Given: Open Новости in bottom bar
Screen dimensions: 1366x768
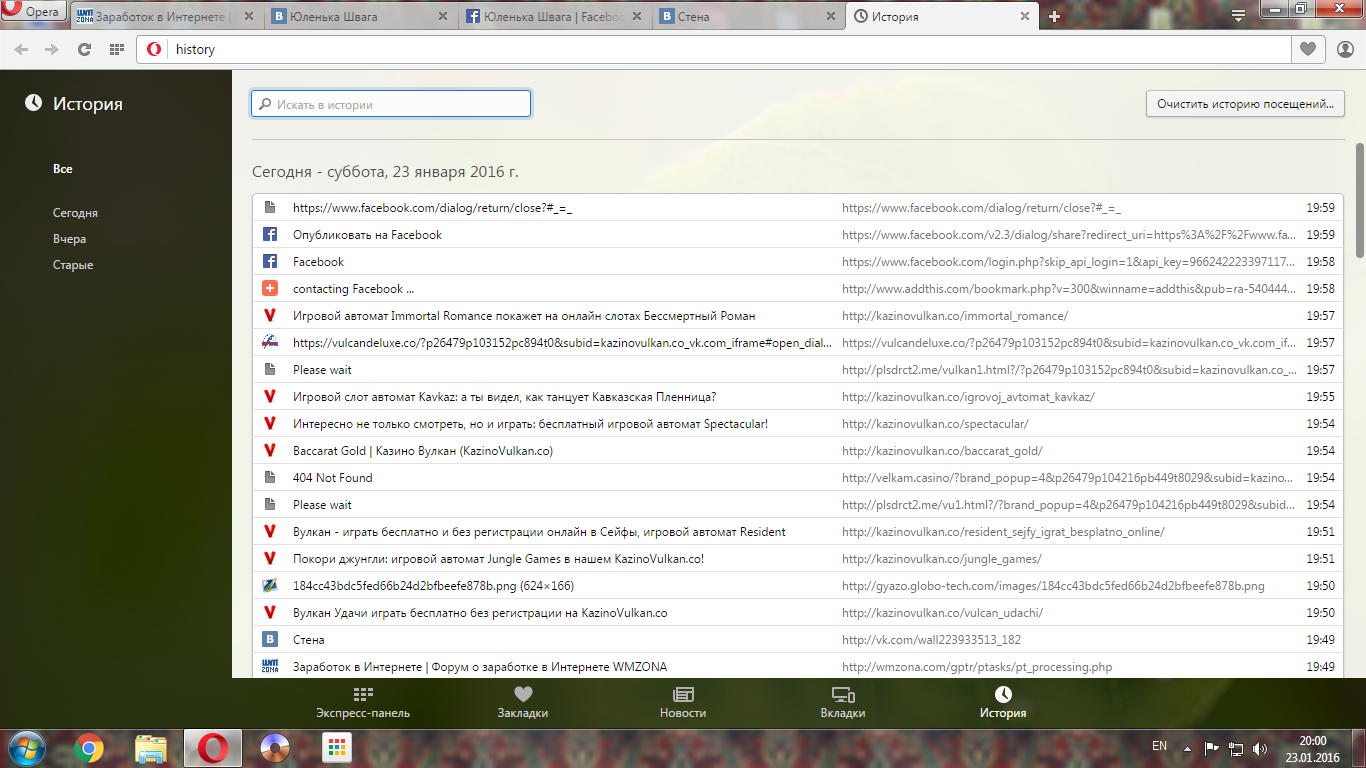Looking at the screenshot, I should coord(683,703).
